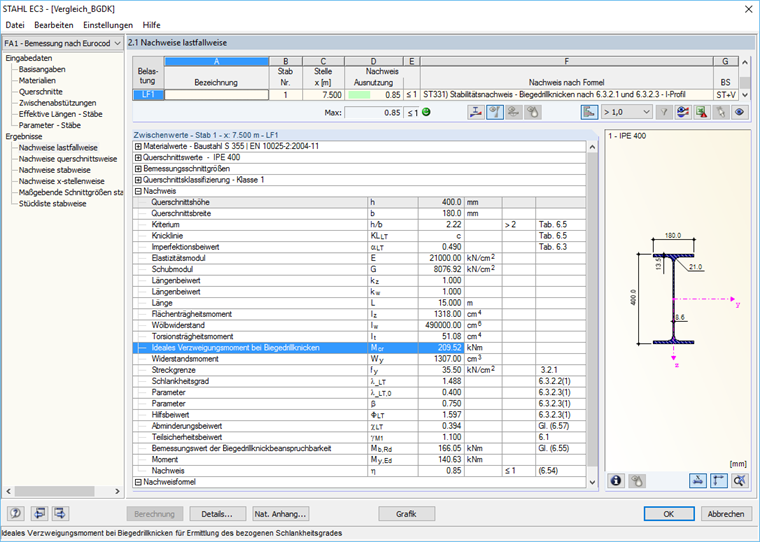Click the 'ST331) Stabilitätsnachweis' formula cell

click(x=567, y=95)
